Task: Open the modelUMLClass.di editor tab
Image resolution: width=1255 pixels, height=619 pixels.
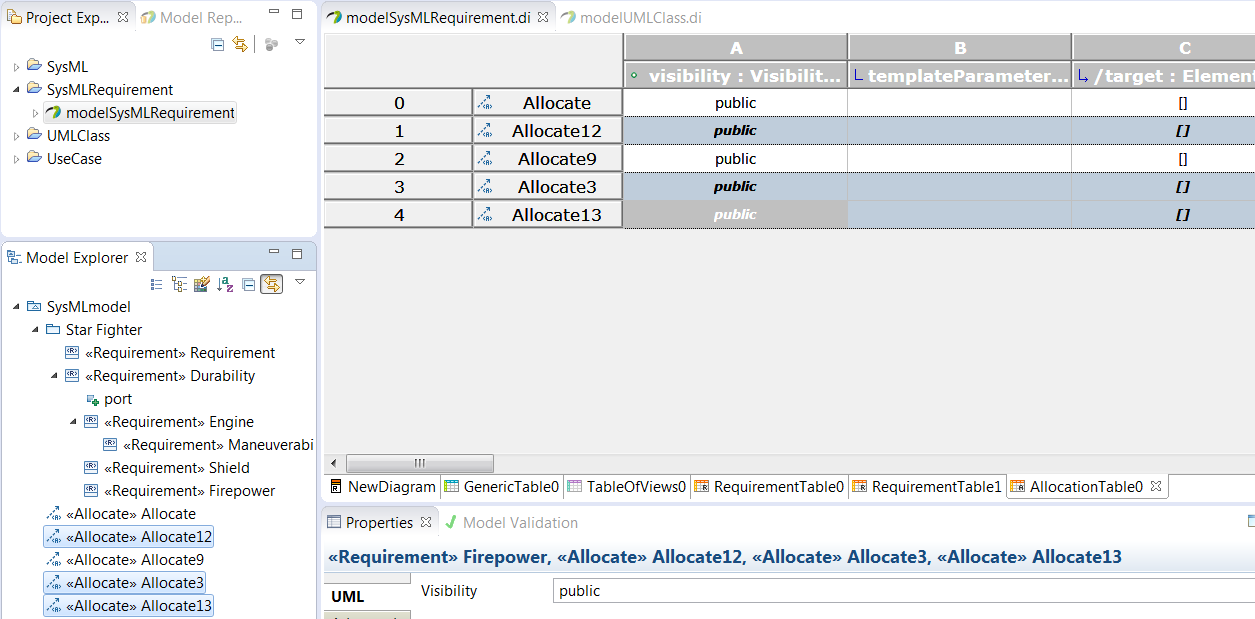Action: 631,17
